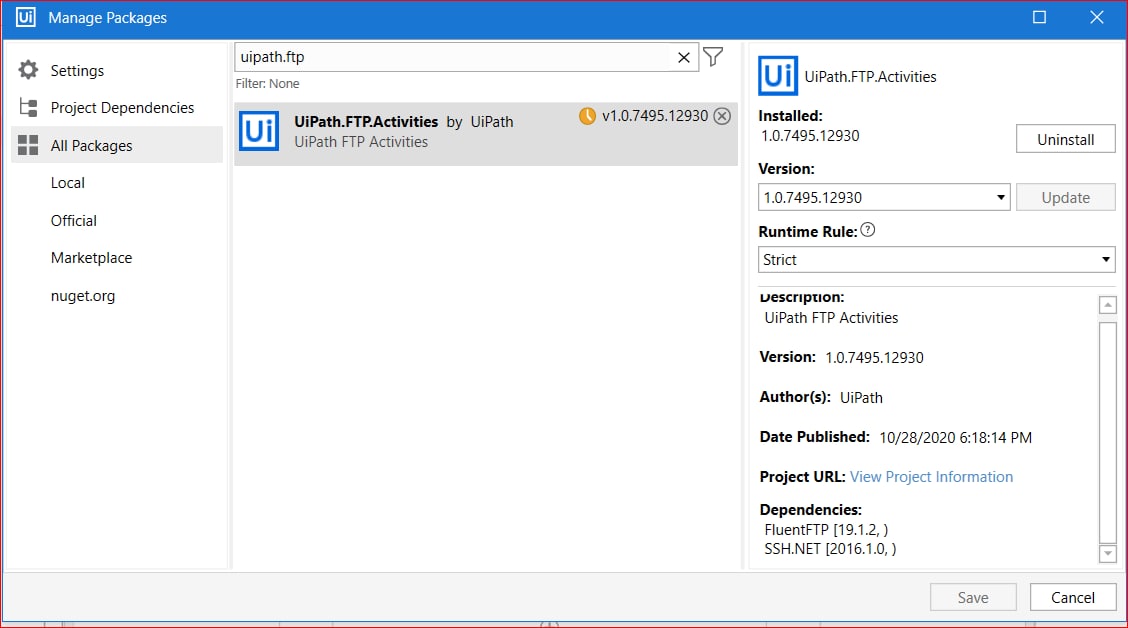1128x628 pixels.
Task: Click the installed version 1.0.7495.12930 text
Action: pyautogui.click(x=810, y=136)
